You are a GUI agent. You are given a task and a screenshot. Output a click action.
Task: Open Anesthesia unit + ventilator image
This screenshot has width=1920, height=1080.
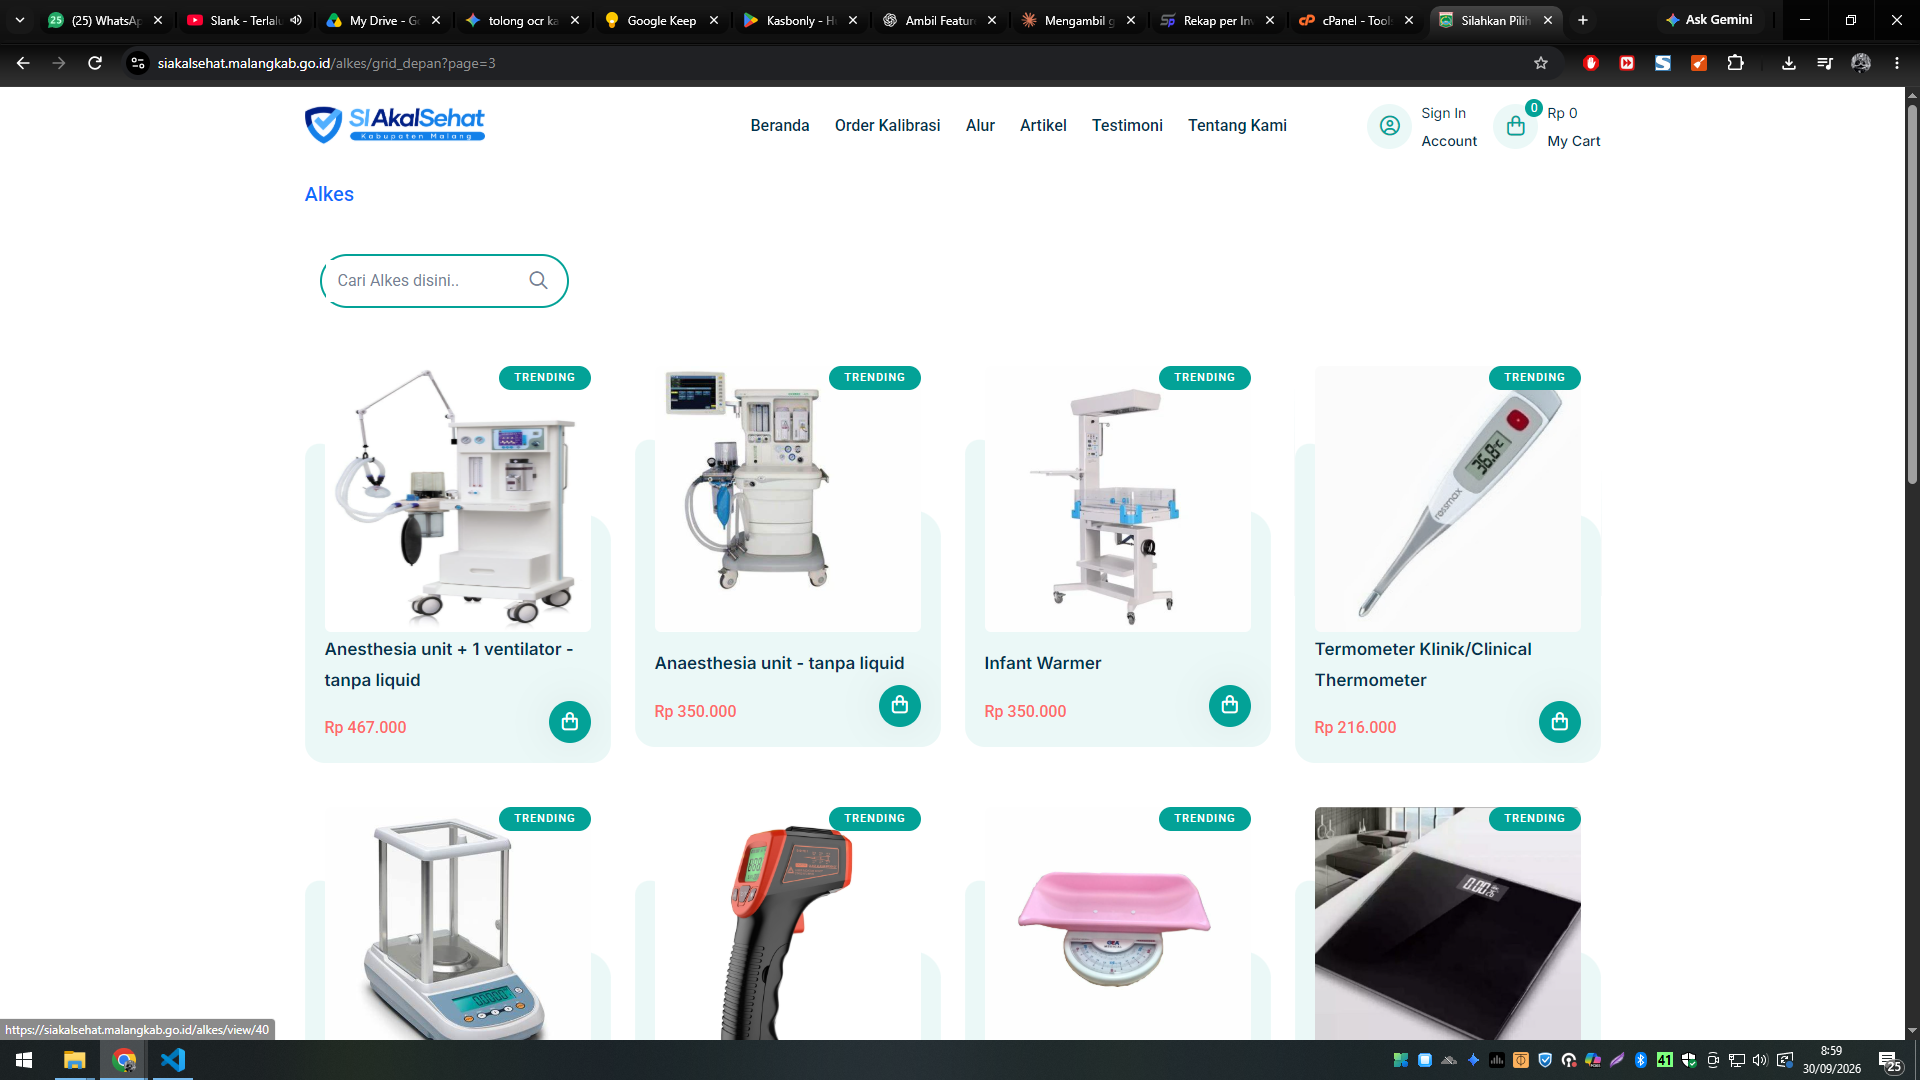(x=458, y=498)
